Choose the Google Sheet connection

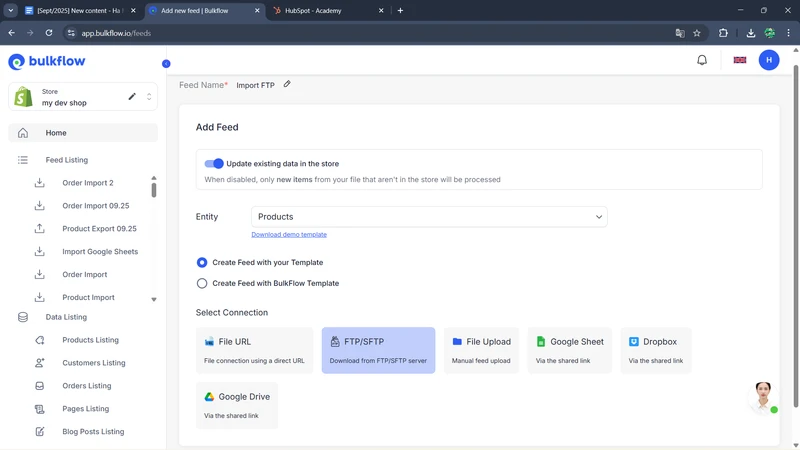[569, 350]
